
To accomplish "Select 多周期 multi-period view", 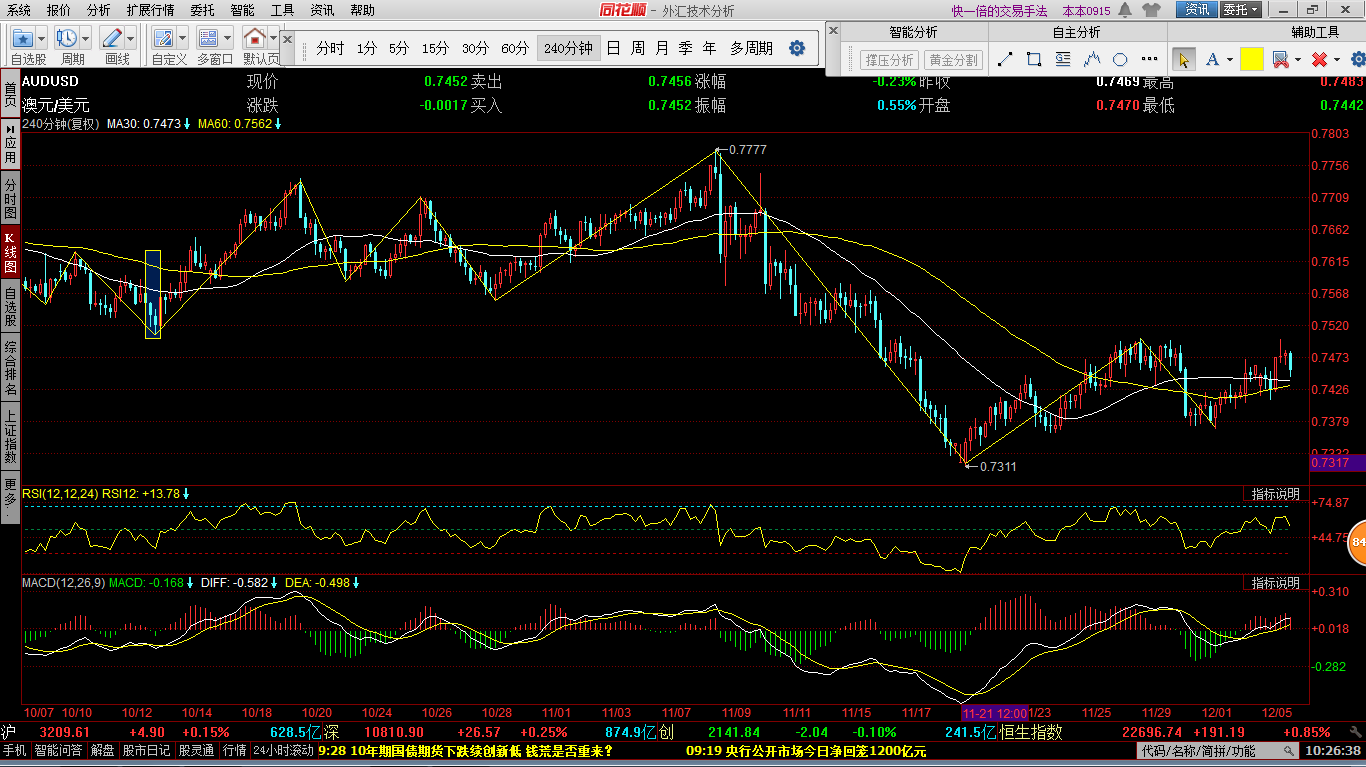I will click(751, 48).
